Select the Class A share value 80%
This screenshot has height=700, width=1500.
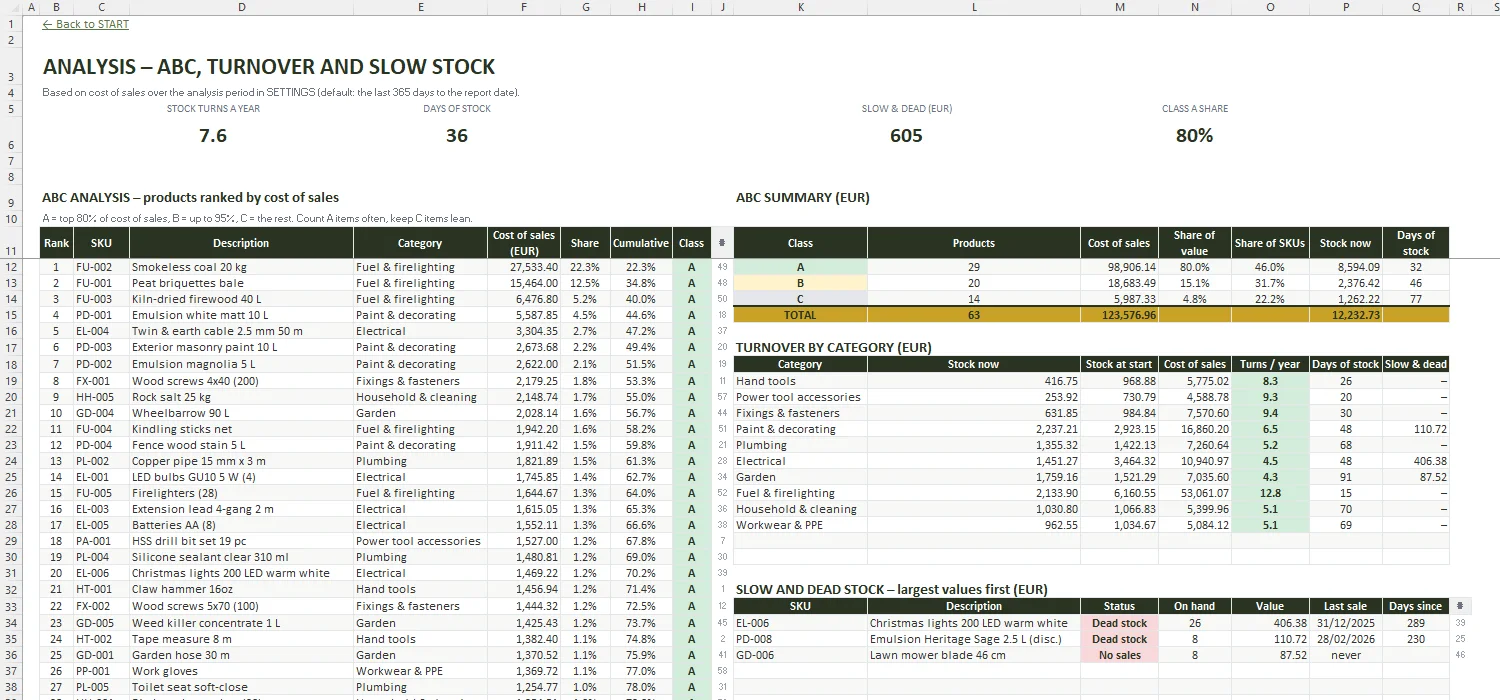coord(1194,135)
